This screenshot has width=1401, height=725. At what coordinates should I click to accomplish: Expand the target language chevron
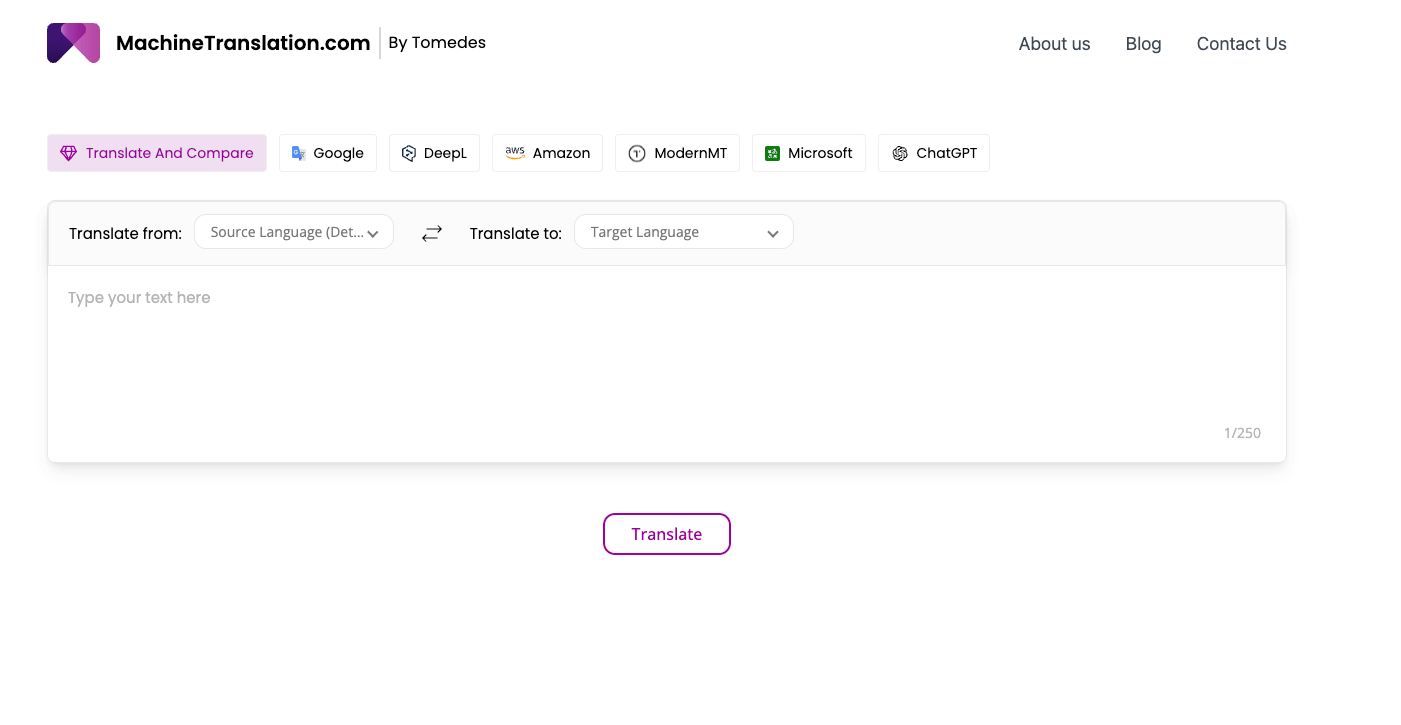tap(772, 232)
